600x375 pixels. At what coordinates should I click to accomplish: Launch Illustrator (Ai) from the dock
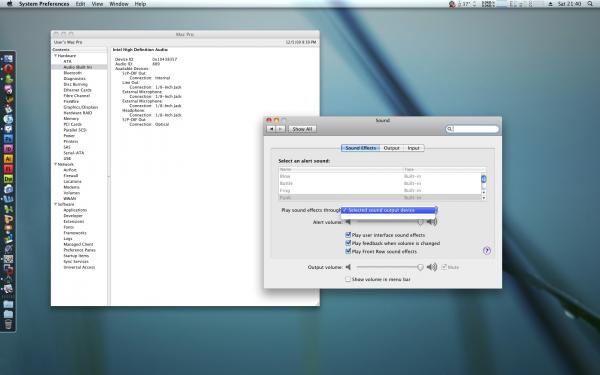pyautogui.click(x=8, y=158)
